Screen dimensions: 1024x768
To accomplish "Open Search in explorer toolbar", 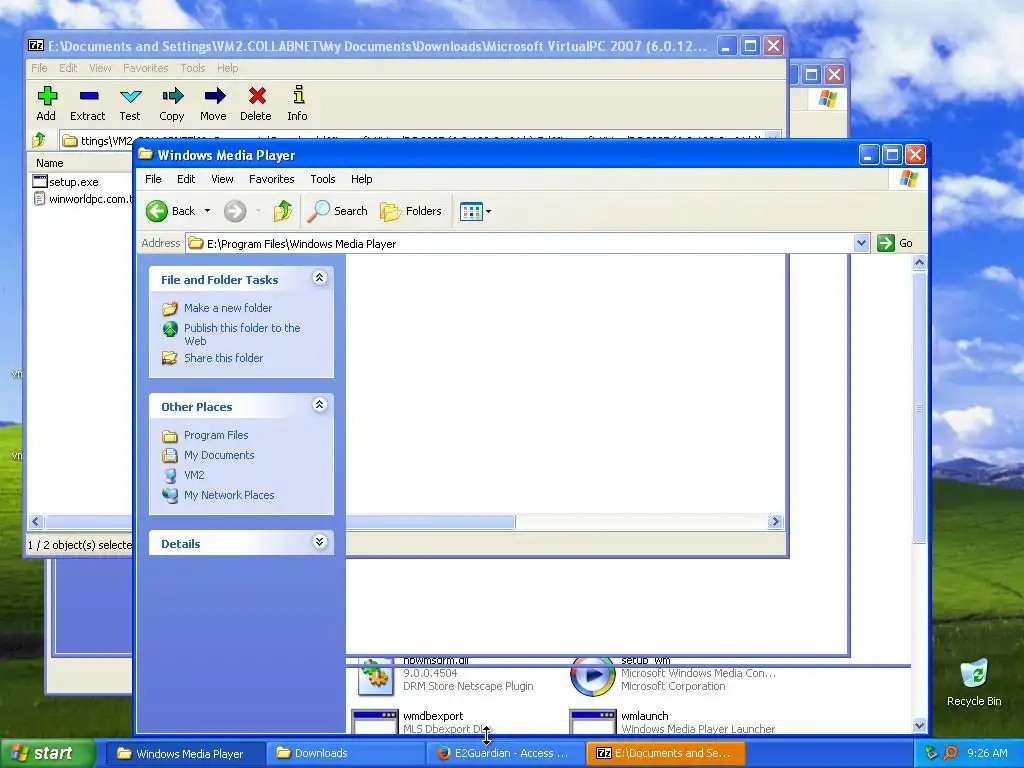I will (x=338, y=211).
